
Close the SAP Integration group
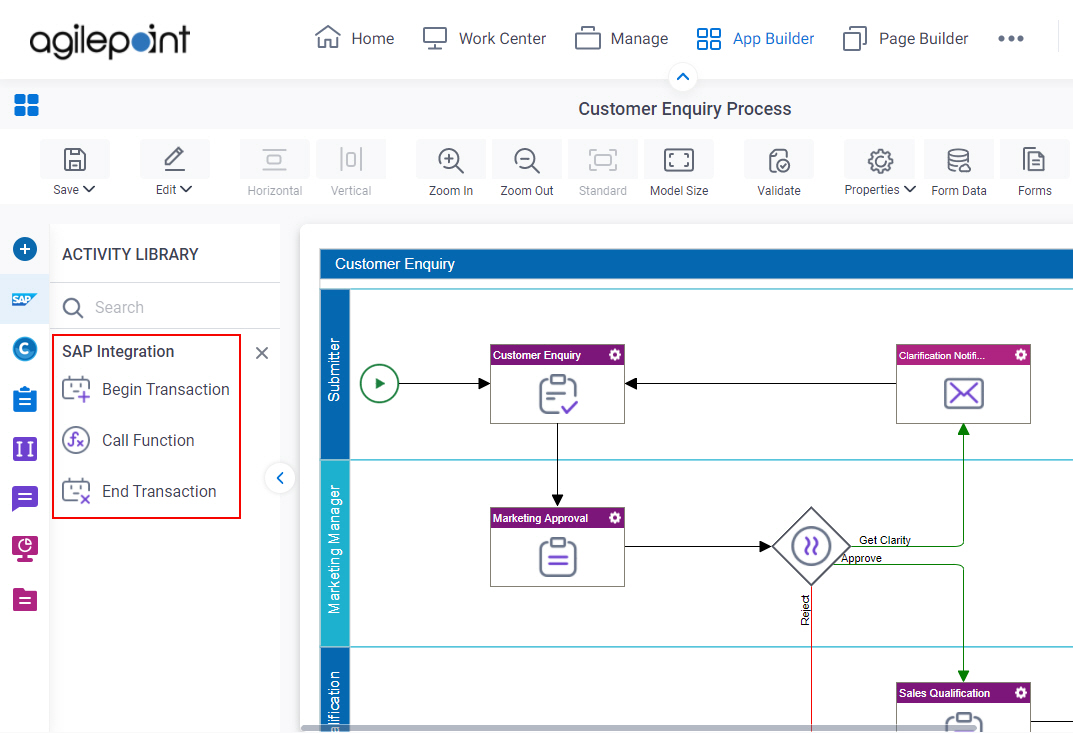(261, 352)
